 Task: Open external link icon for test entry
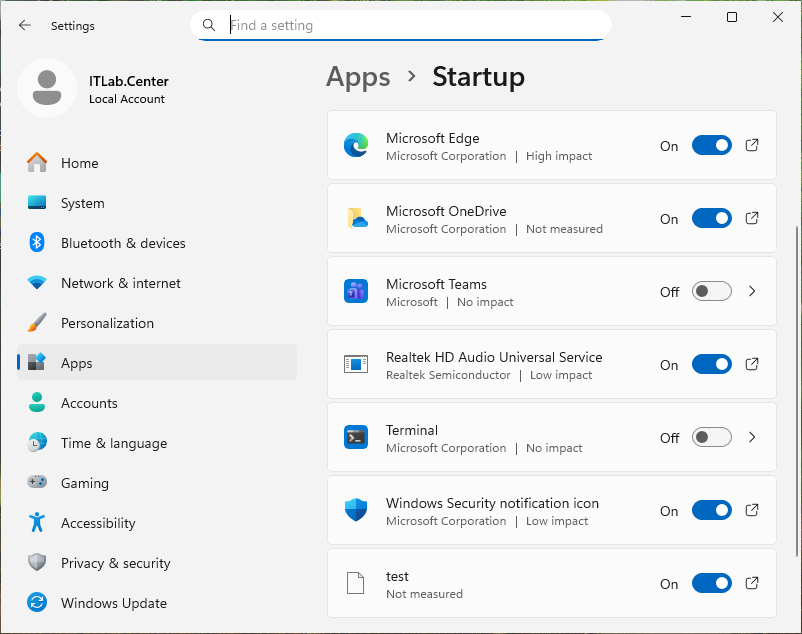click(753, 583)
